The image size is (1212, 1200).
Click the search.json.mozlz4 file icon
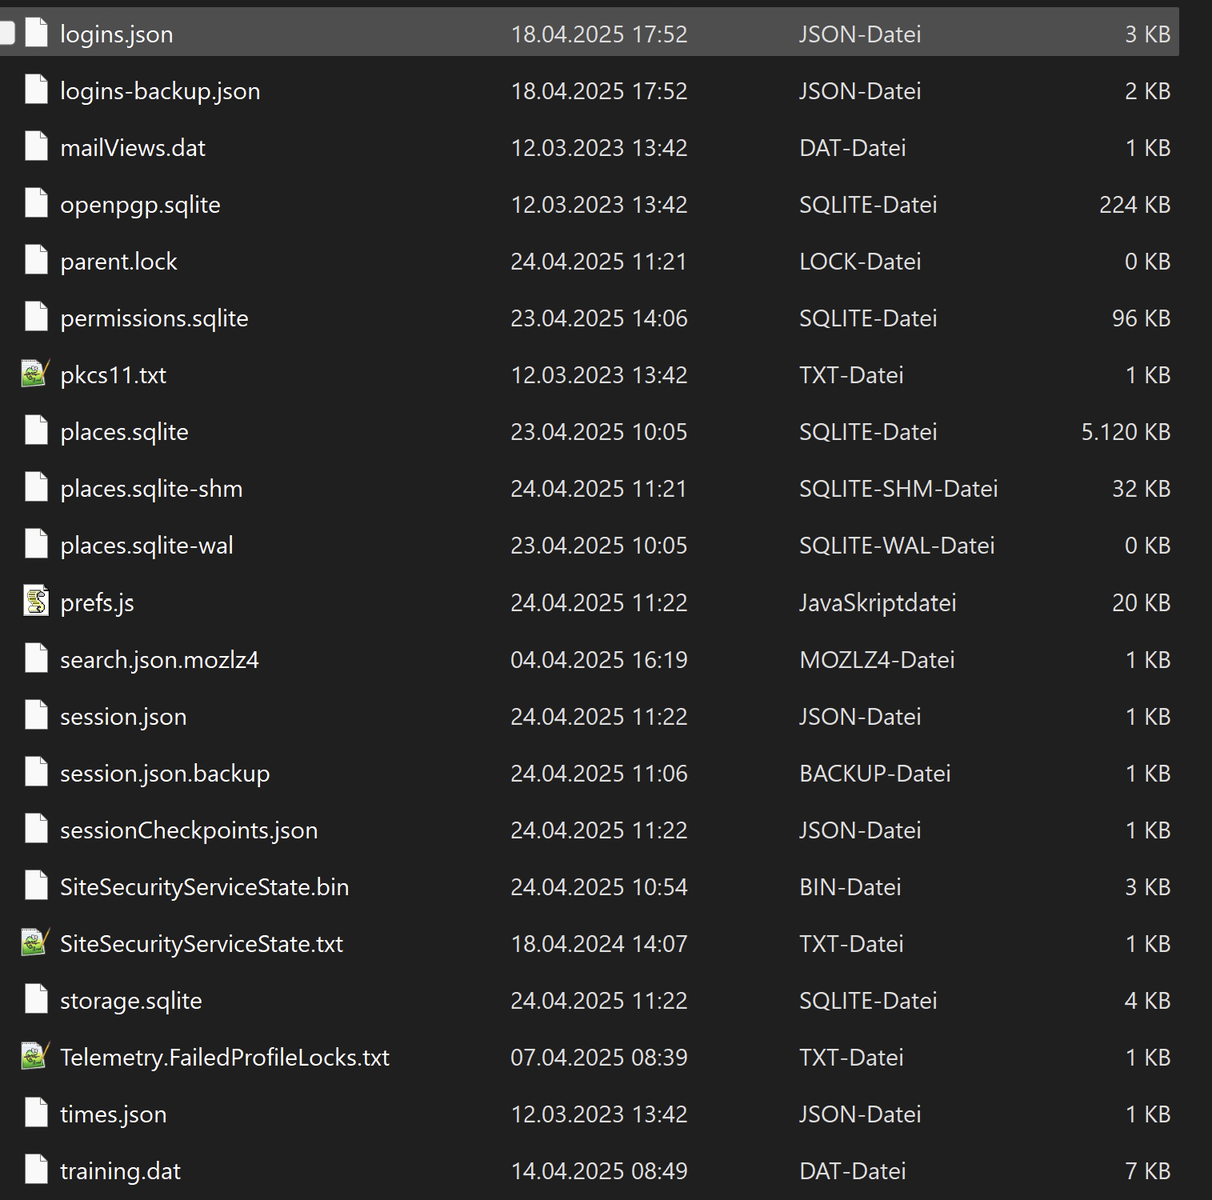(x=36, y=659)
